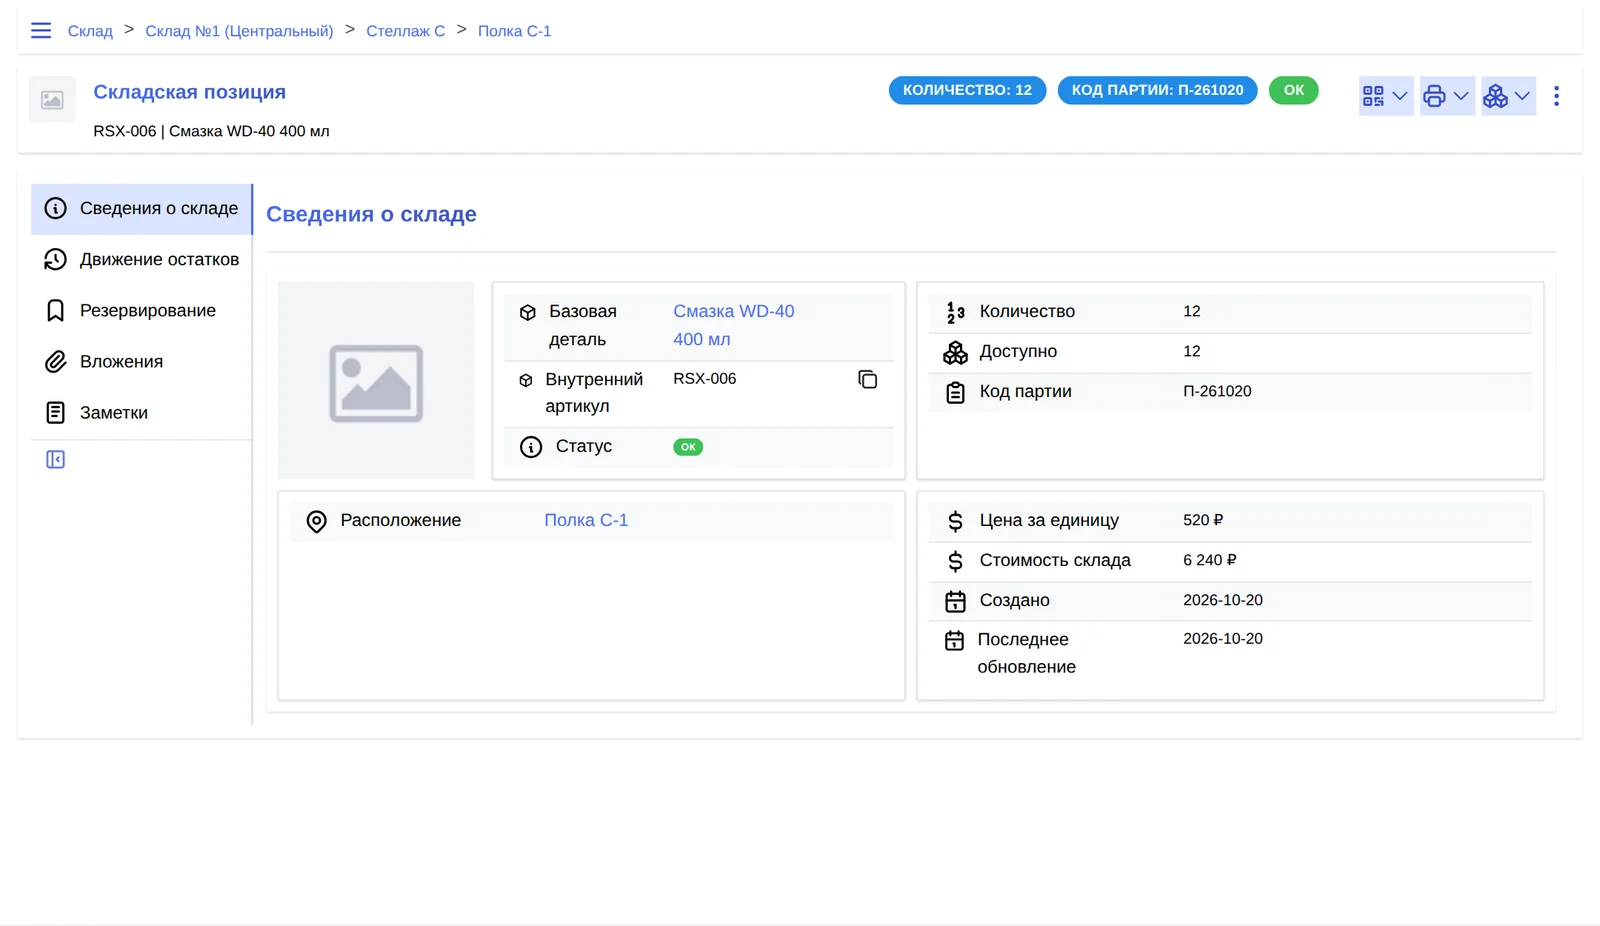Click the stock item header thumbnail
This screenshot has height=926, width=1600.
(x=52, y=100)
